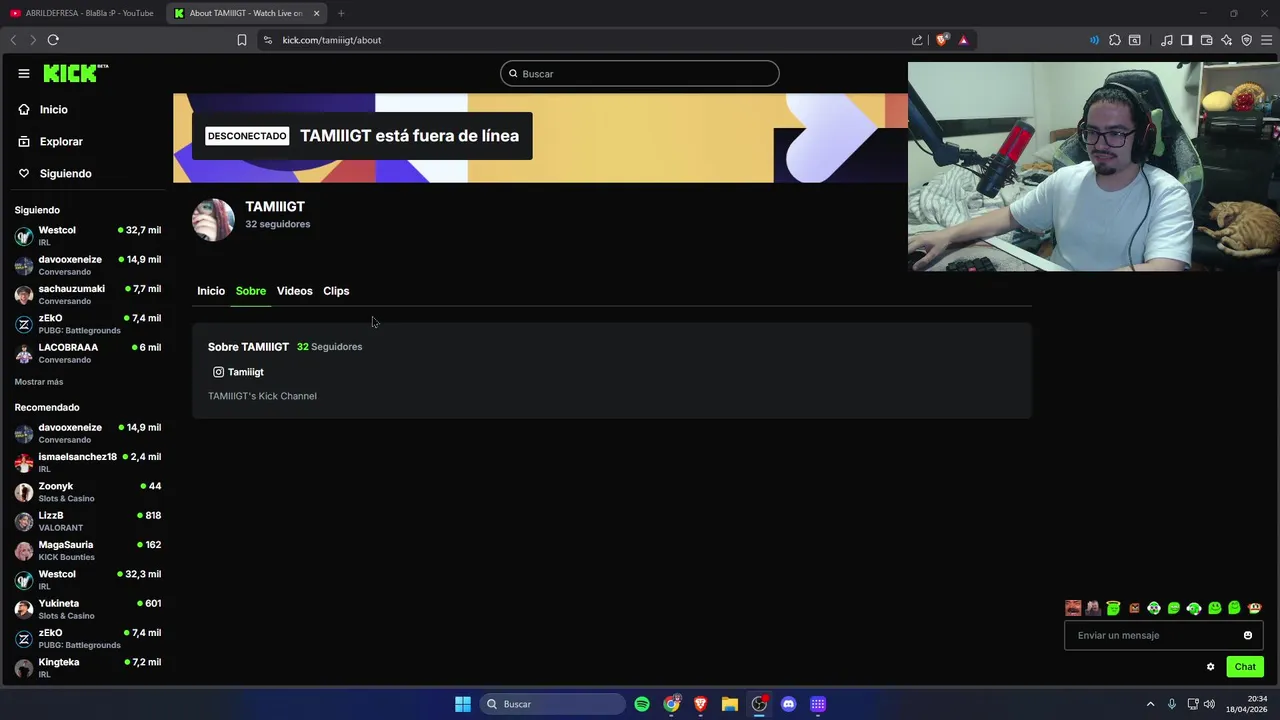
Task: Open chat settings gear
Action: (x=1210, y=667)
